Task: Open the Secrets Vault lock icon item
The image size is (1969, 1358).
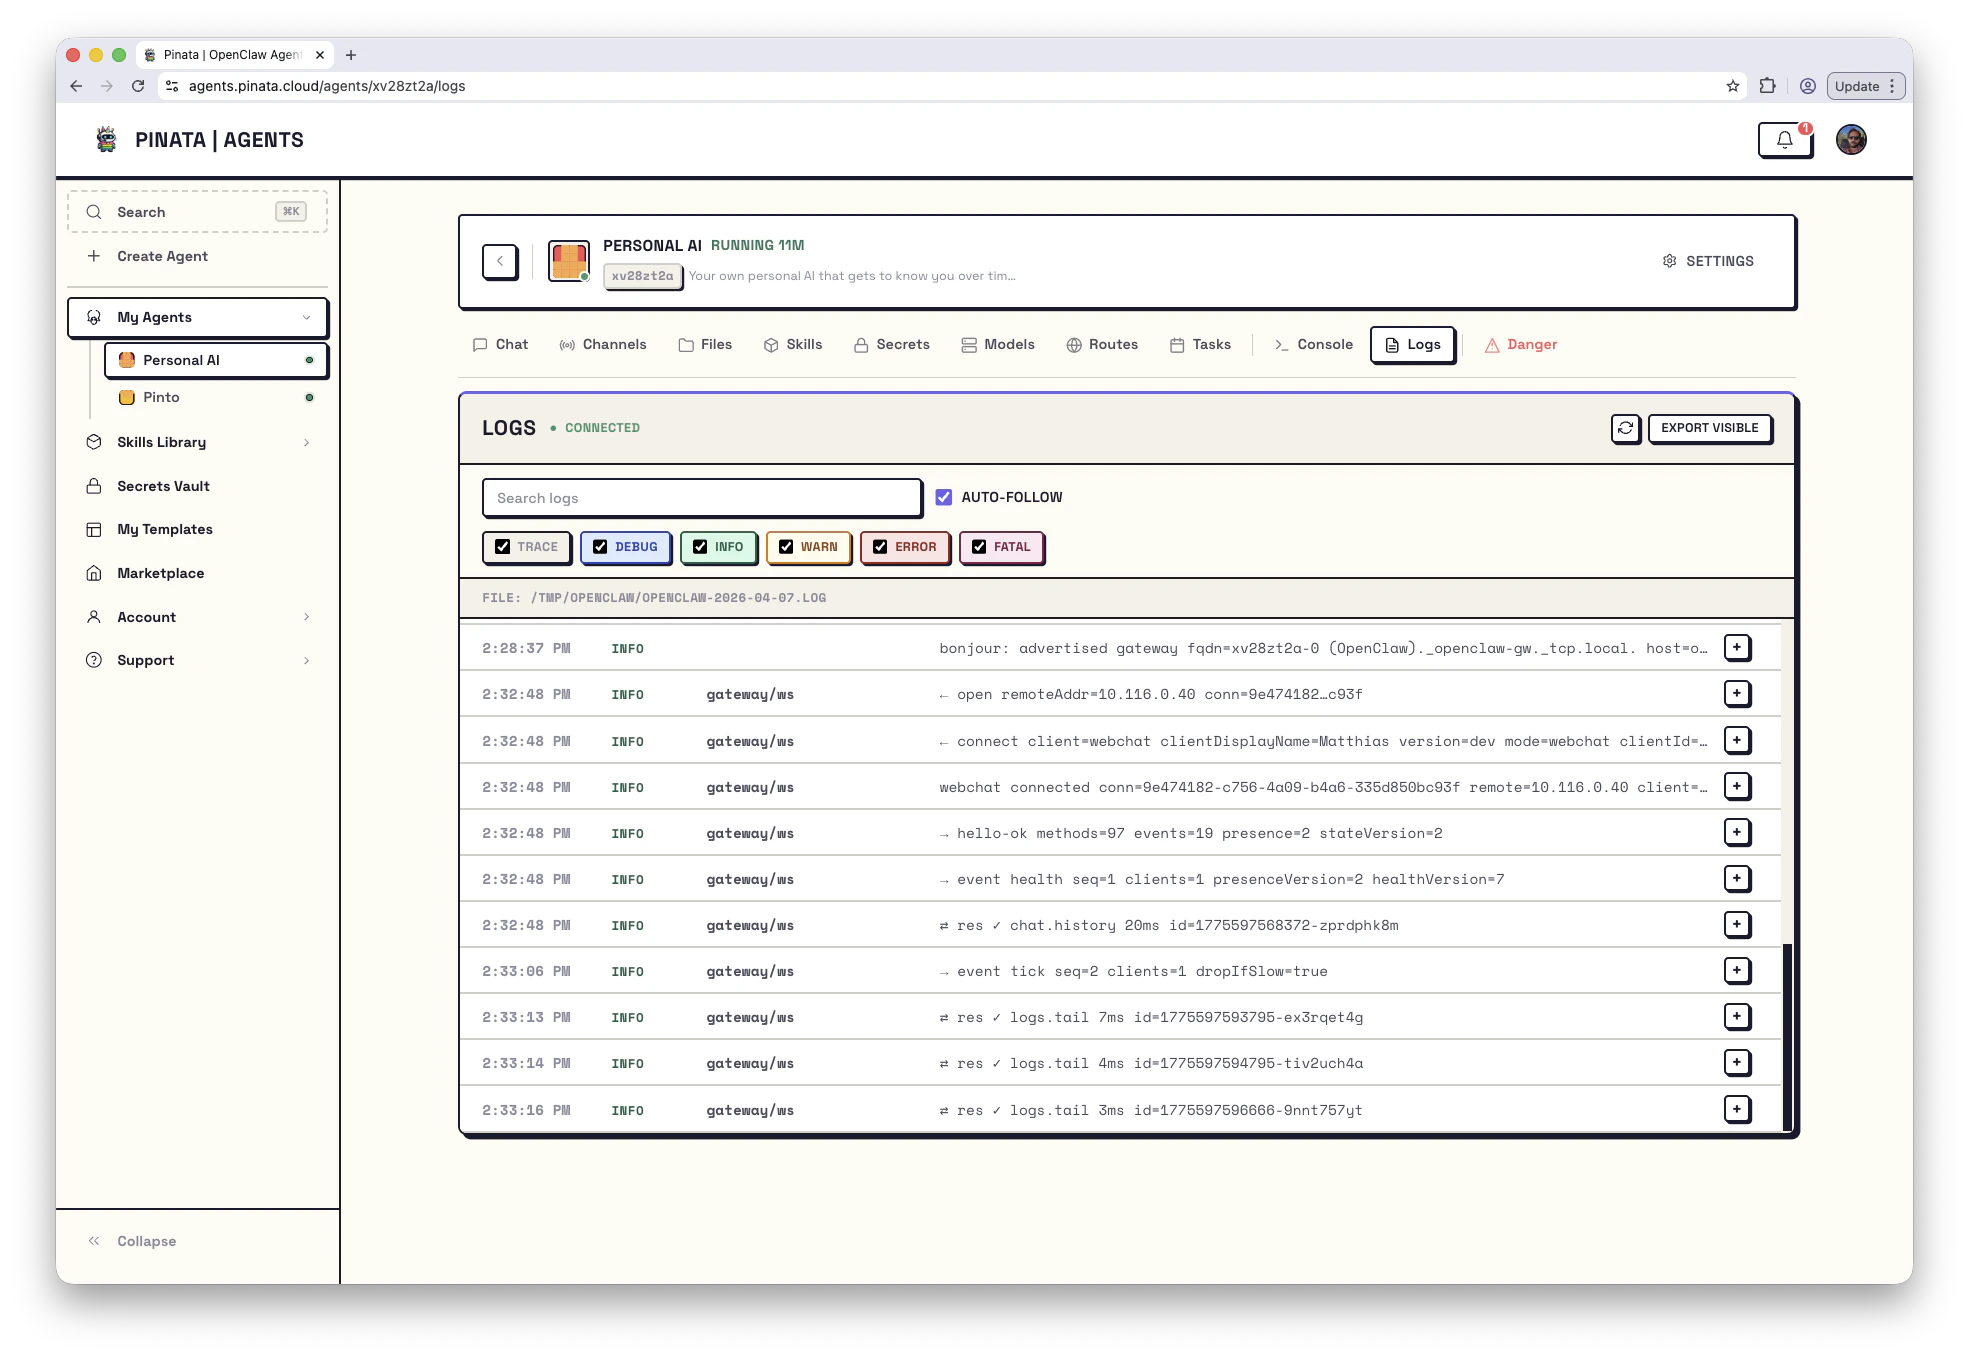Action: click(94, 486)
